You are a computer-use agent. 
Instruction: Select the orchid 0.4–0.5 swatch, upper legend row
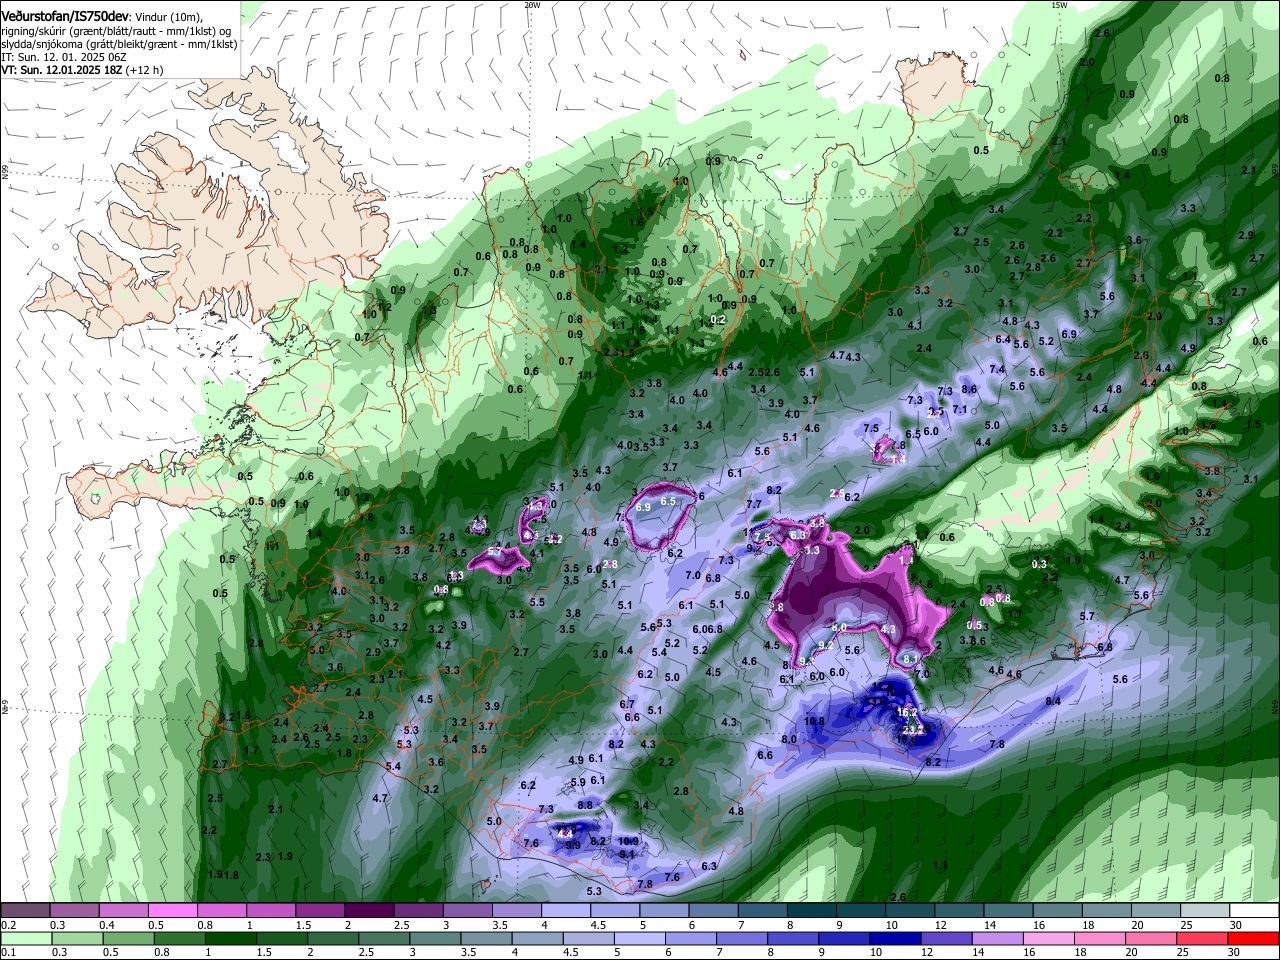pyautogui.click(x=123, y=910)
